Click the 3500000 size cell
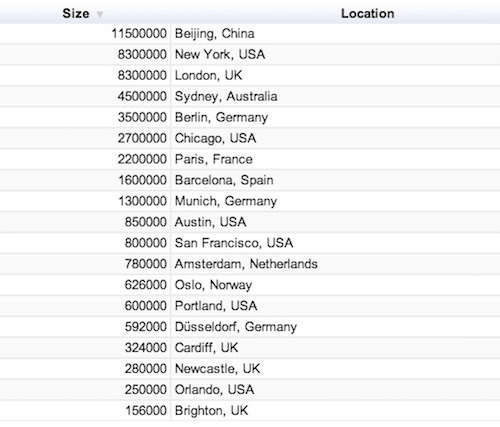The image size is (500, 427). tap(85, 117)
